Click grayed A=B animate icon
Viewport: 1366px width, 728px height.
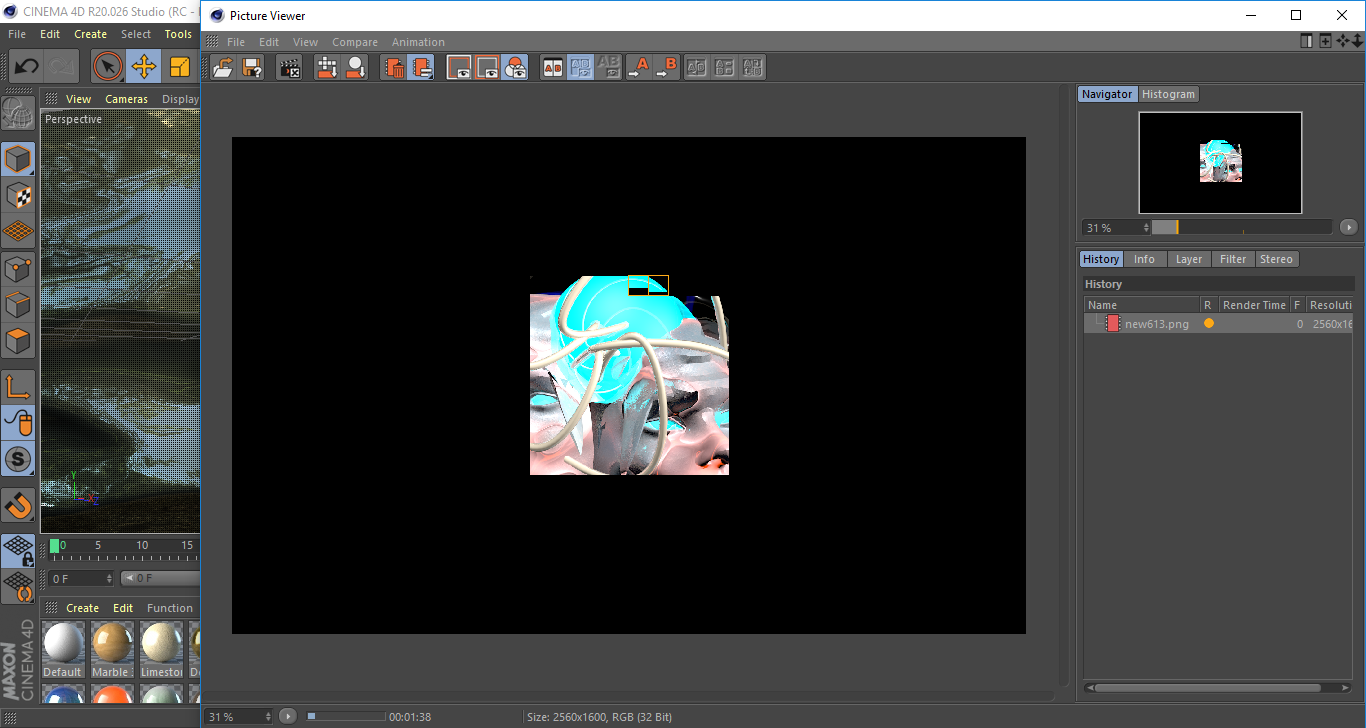click(725, 67)
